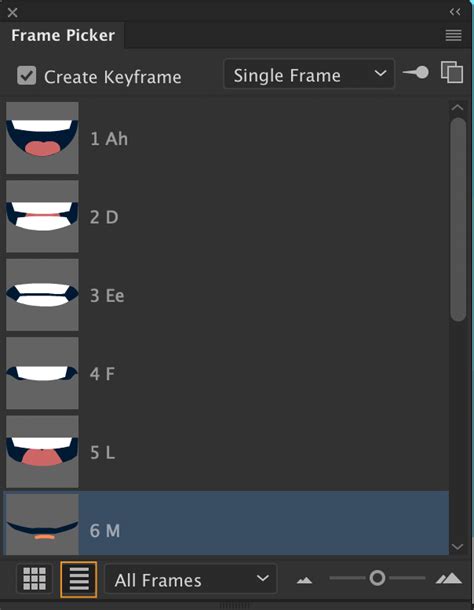
Task: Switch to grid thumbnail view
Action: tap(35, 579)
